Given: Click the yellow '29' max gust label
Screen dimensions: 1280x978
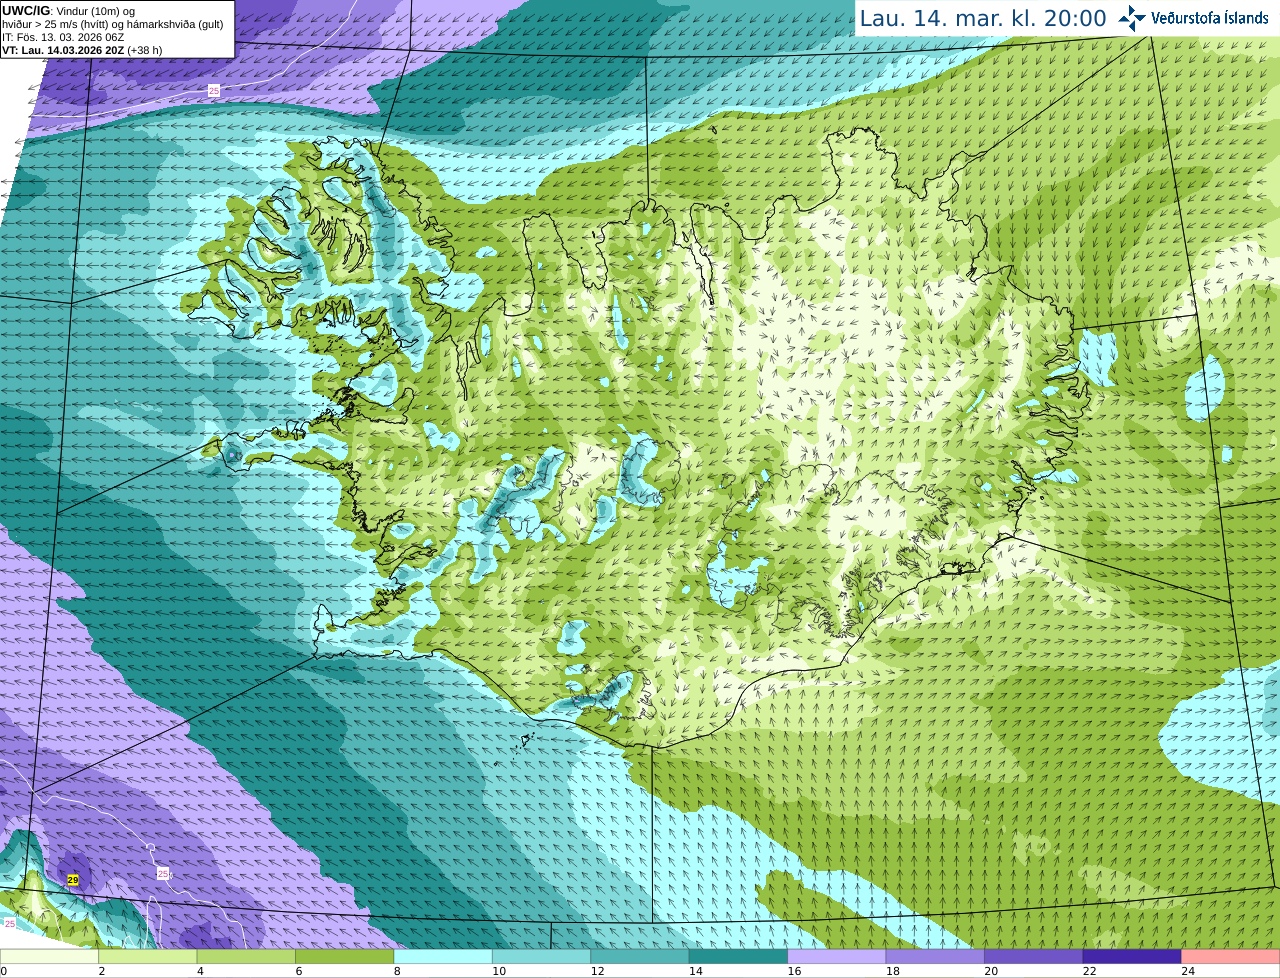Looking at the screenshot, I should pos(73,880).
